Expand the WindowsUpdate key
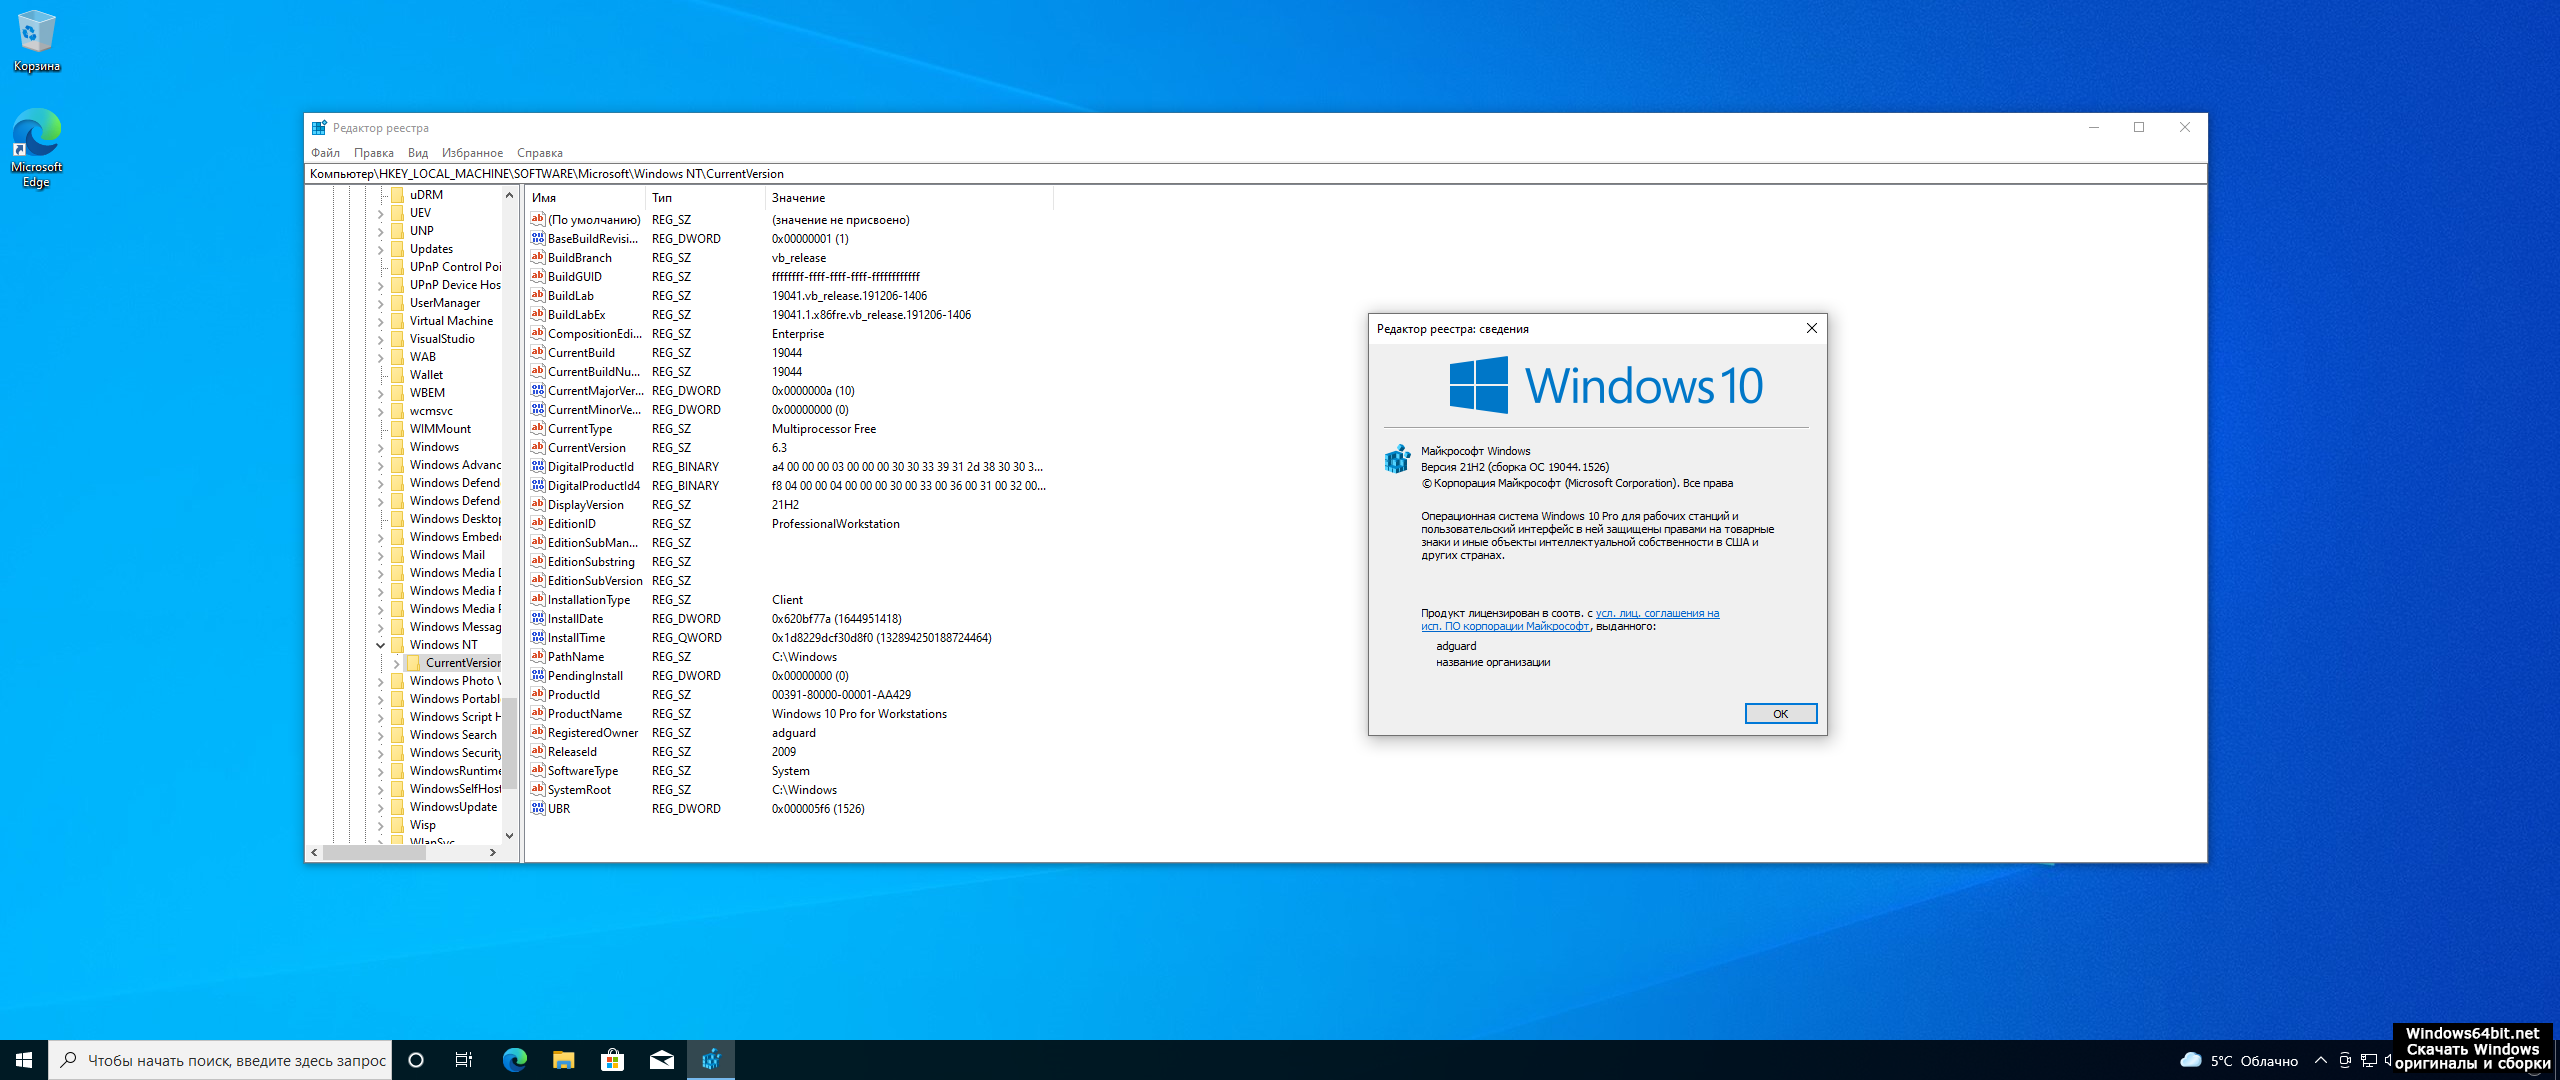The width and height of the screenshot is (2560, 1080). coord(380,807)
